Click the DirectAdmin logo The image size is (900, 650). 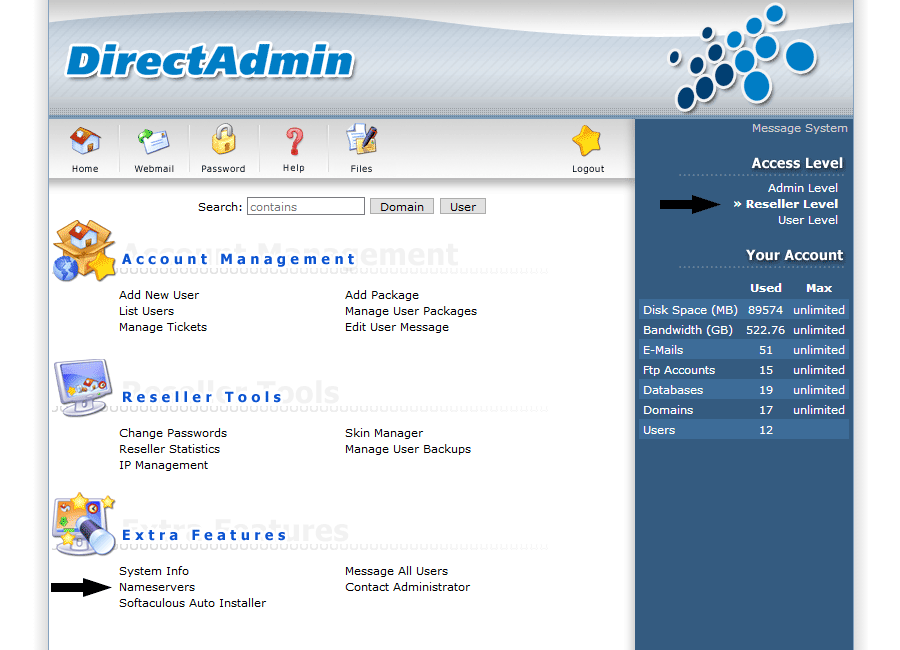coord(210,60)
